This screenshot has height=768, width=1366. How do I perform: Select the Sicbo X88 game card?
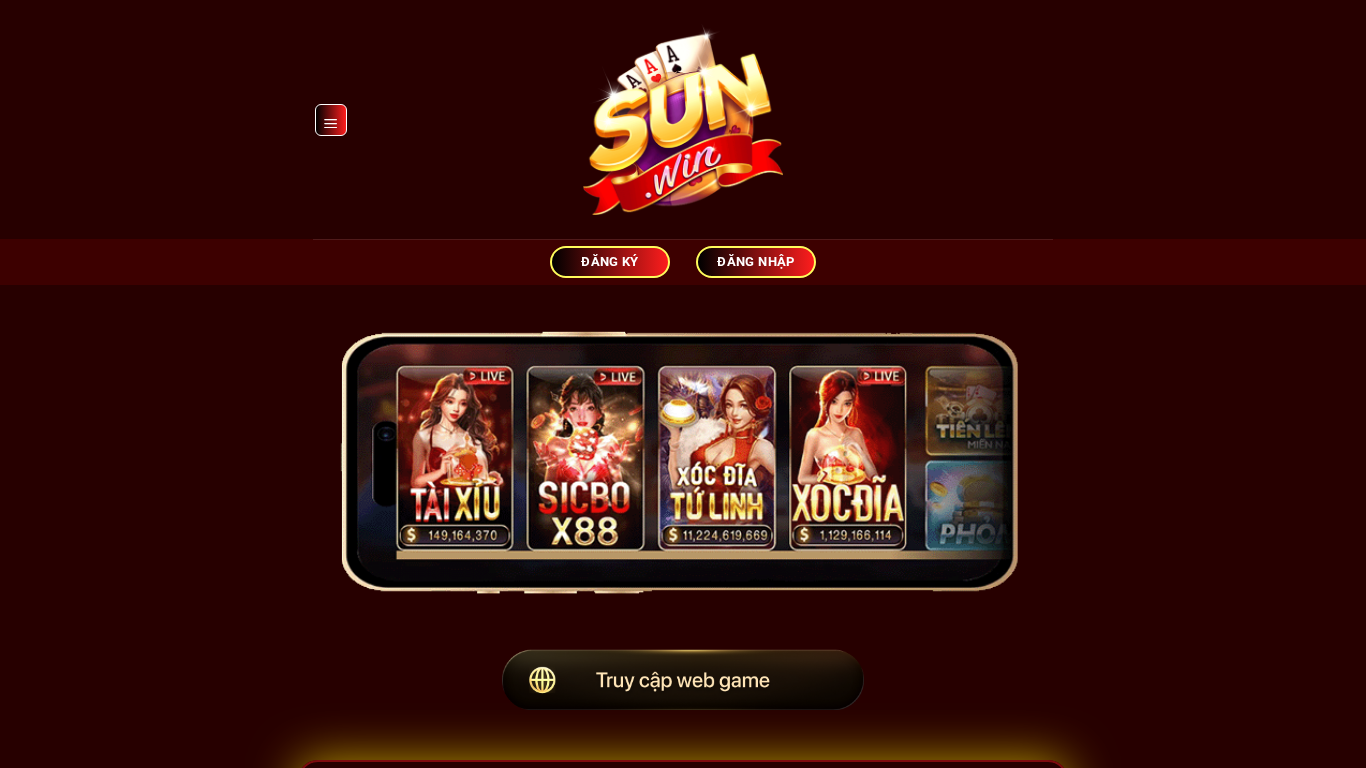[586, 458]
